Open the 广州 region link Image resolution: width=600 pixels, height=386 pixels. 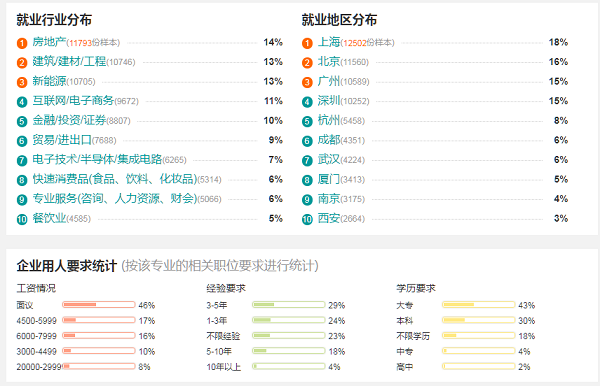[x=329, y=81]
